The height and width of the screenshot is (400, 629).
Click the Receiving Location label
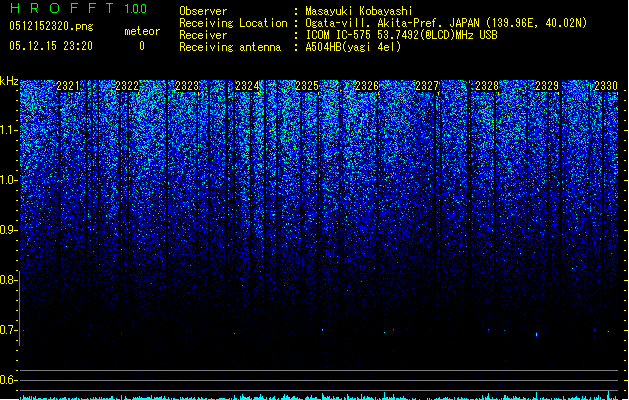tap(233, 23)
